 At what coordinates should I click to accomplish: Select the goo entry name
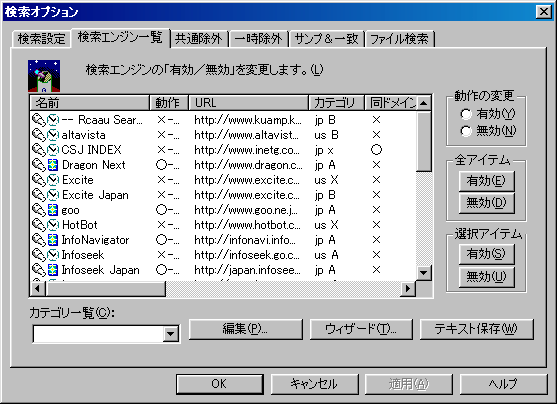[70, 210]
